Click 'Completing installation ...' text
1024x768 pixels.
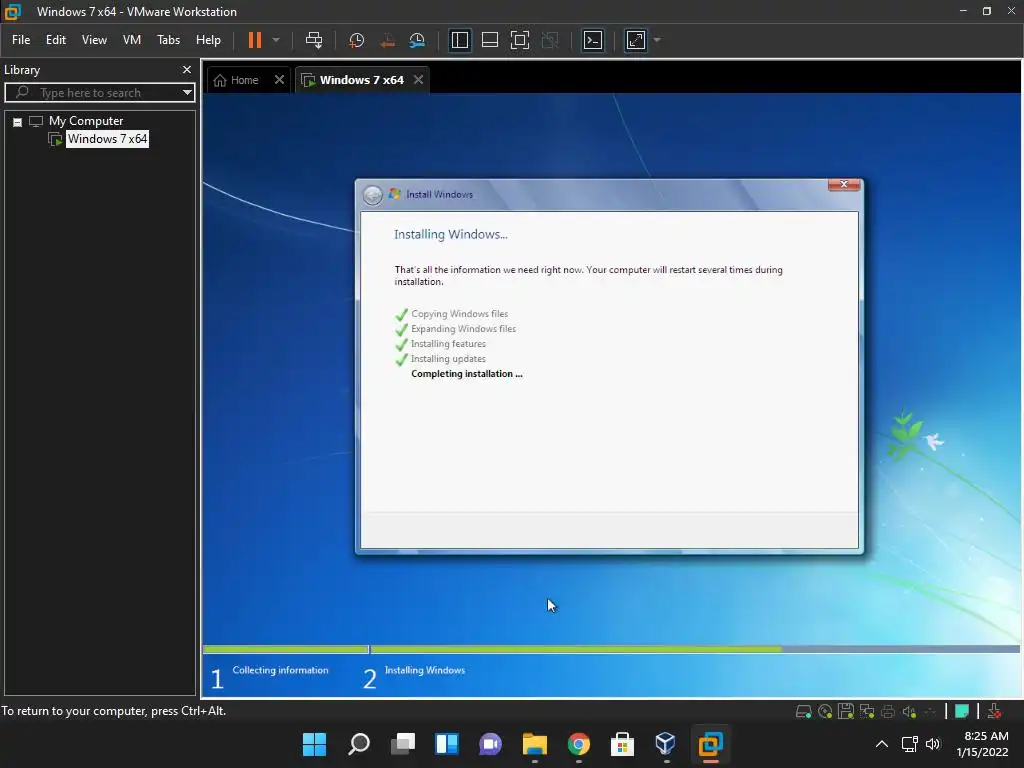pos(467,374)
